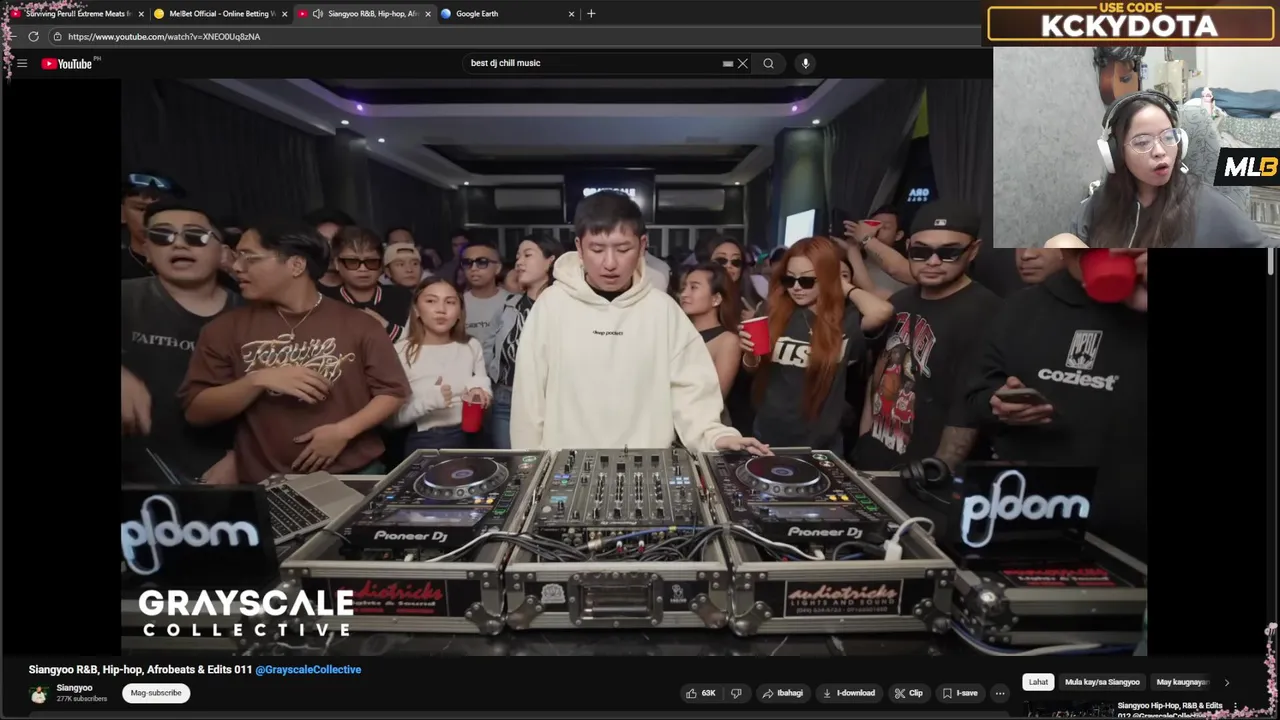Go to YouTube home via logo
Image resolution: width=1280 pixels, height=720 pixels.
[x=67, y=64]
